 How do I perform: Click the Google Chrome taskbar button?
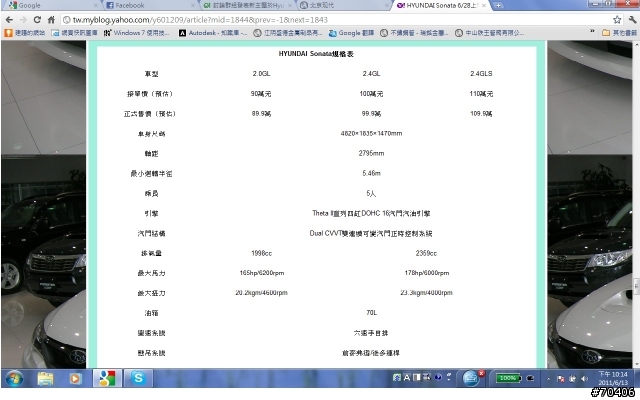tap(107, 378)
